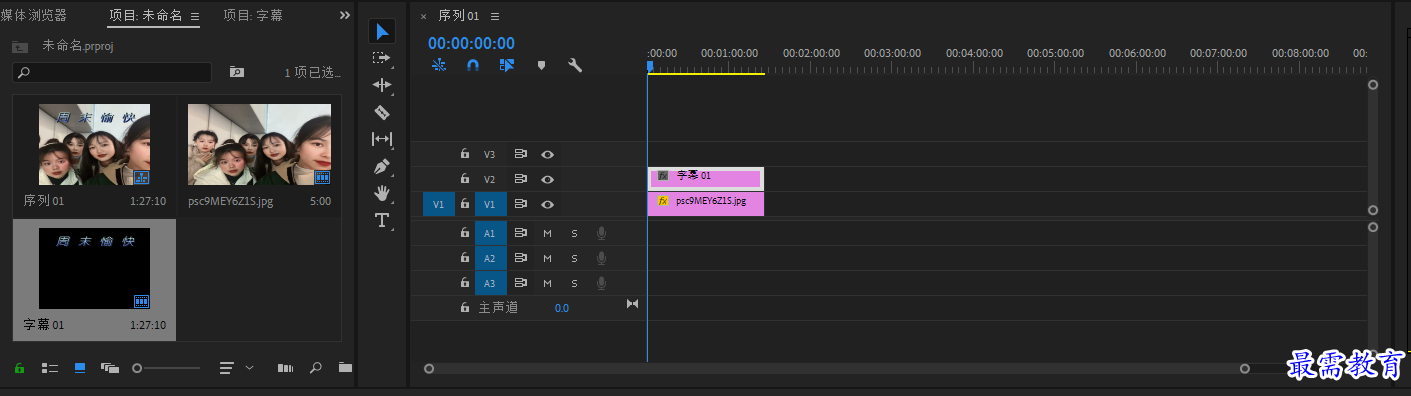The image size is (1411, 396).
Task: Enable voice-over record on A1
Action: click(x=601, y=233)
